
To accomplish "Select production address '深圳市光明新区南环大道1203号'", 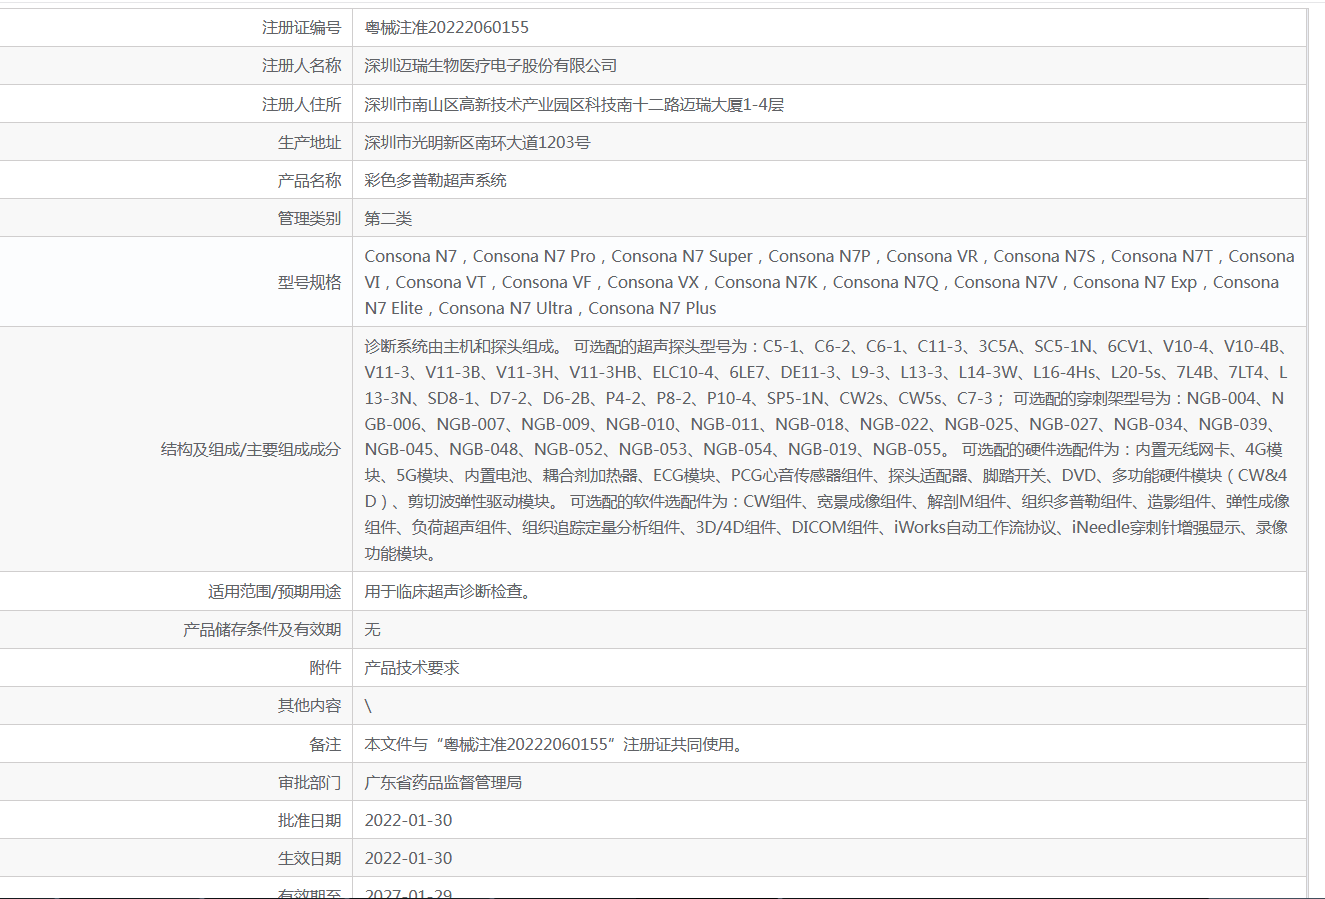I will [x=478, y=142].
